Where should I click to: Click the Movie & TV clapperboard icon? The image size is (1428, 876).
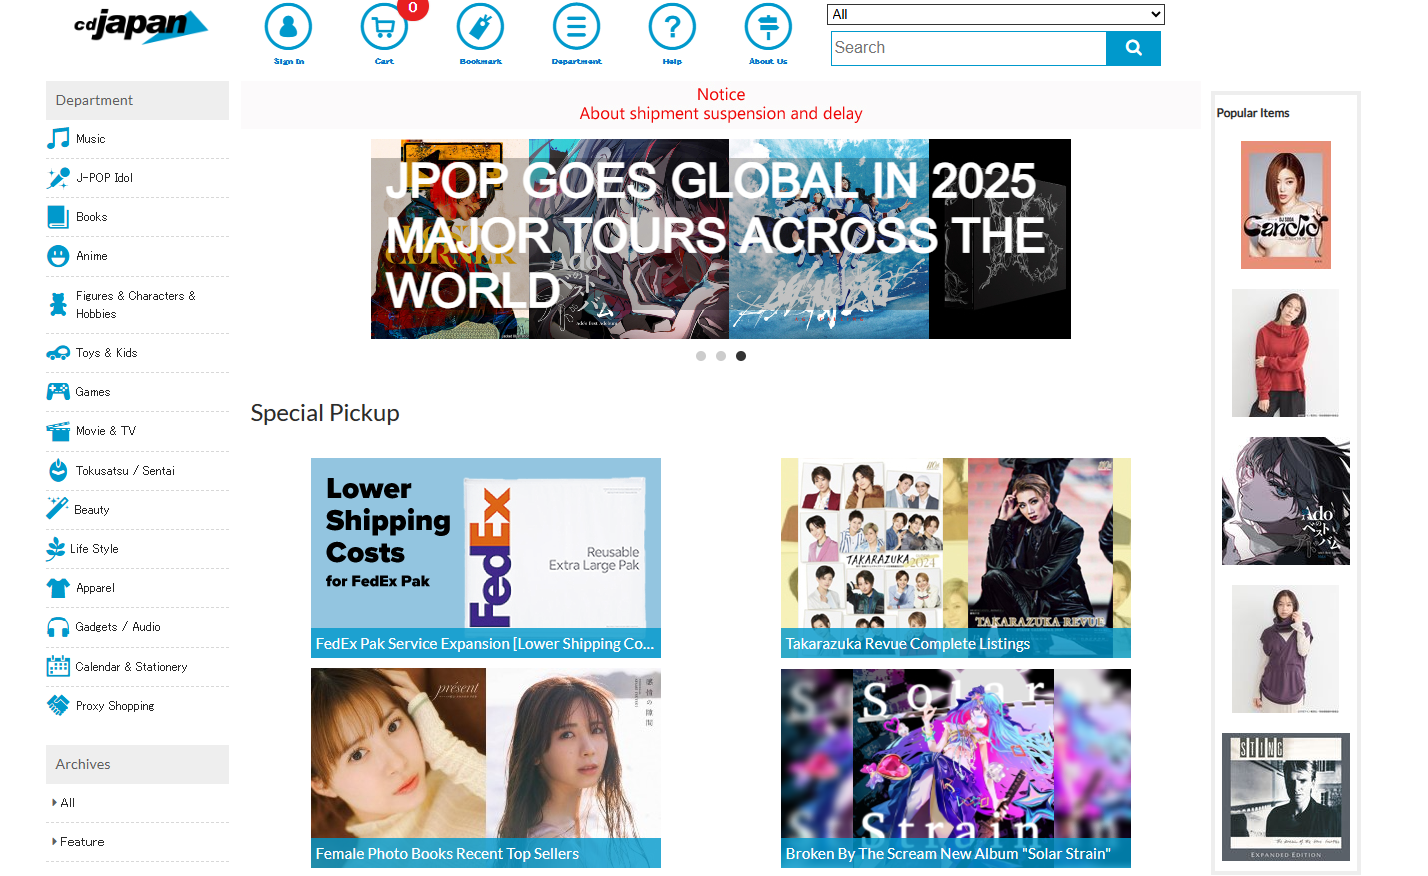[59, 431]
